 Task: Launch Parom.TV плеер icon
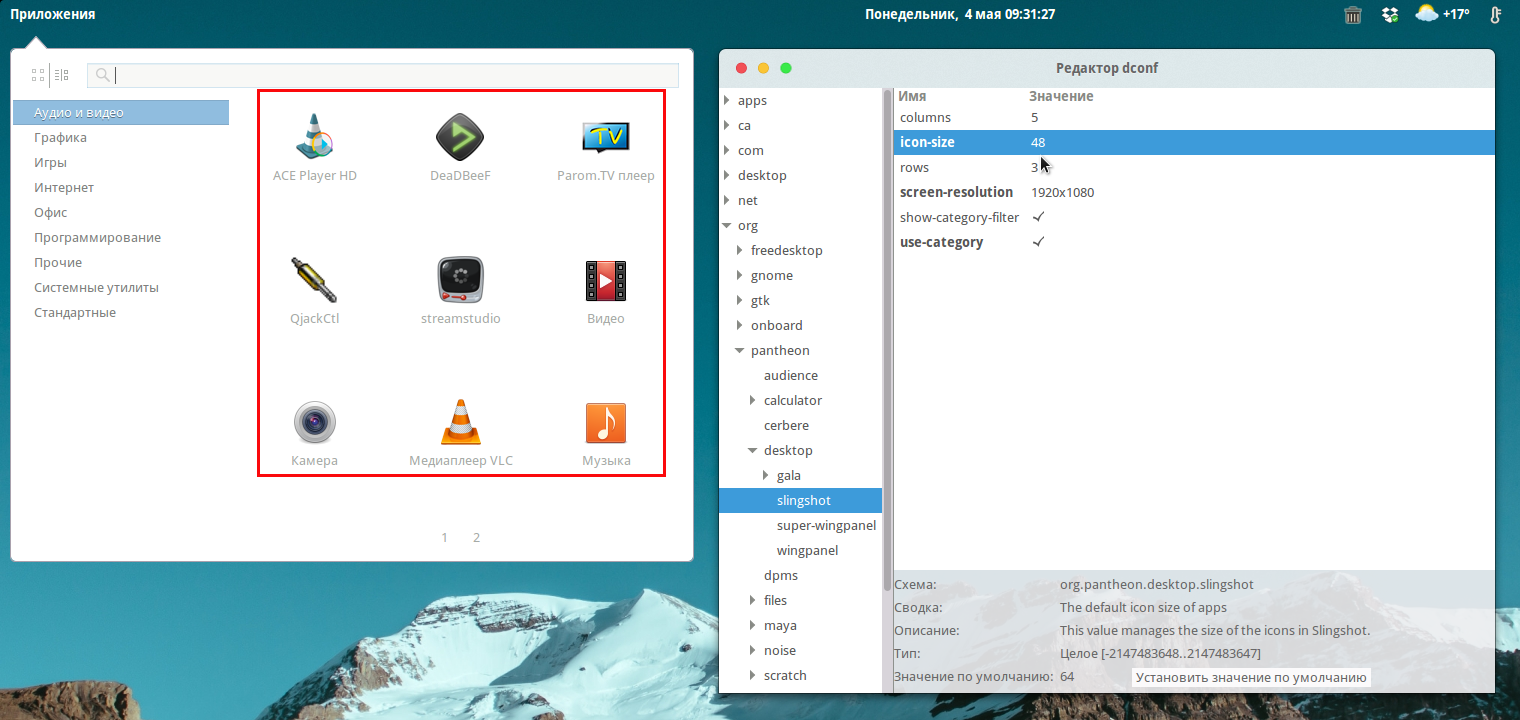(606, 137)
